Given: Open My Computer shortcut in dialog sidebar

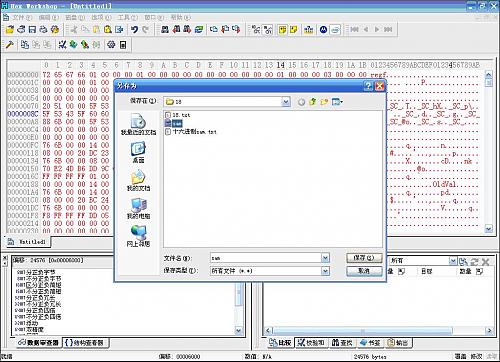Looking at the screenshot, I should pyautogui.click(x=138, y=209).
